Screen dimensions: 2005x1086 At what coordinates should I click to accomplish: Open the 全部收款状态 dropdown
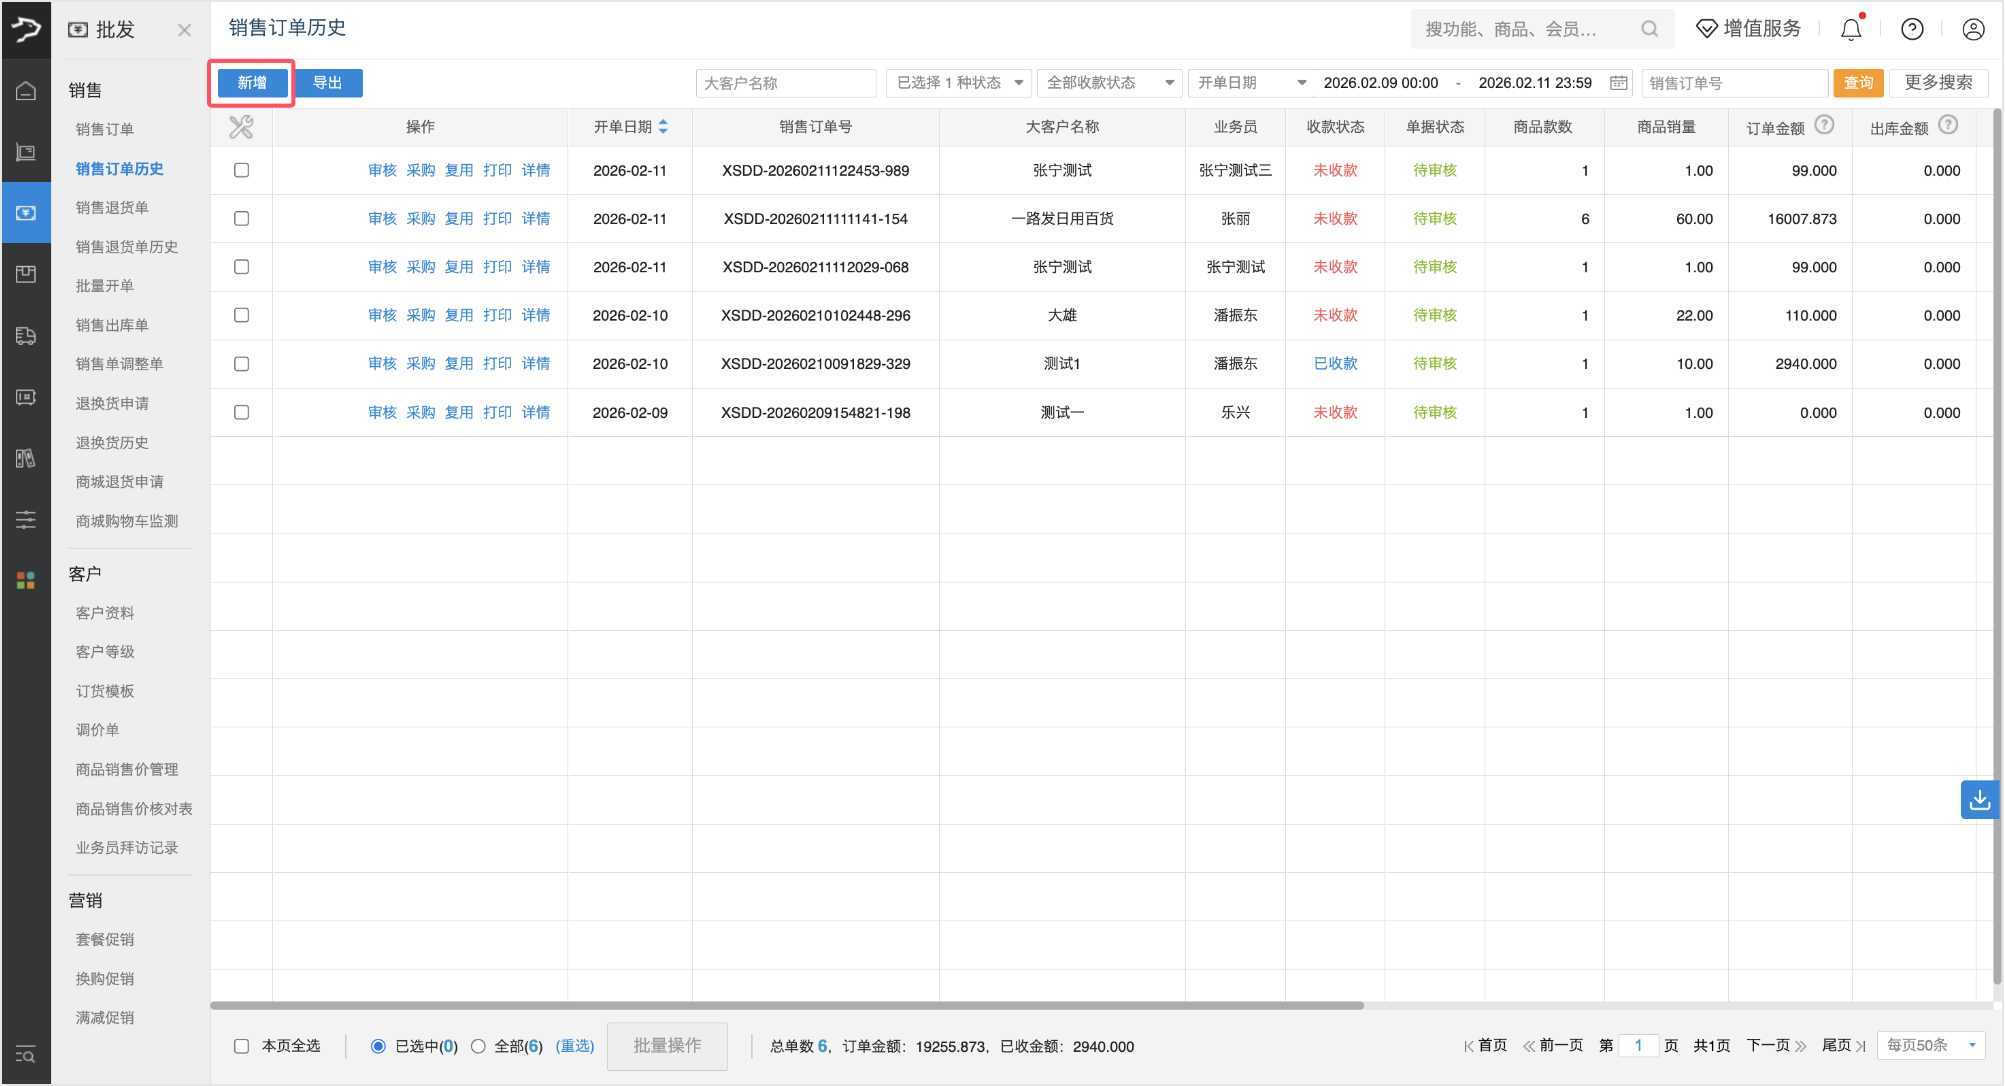click(1109, 83)
